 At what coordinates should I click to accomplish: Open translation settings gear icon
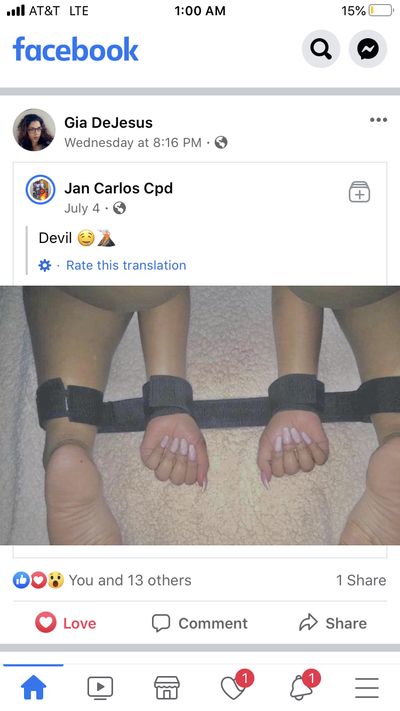tap(45, 265)
